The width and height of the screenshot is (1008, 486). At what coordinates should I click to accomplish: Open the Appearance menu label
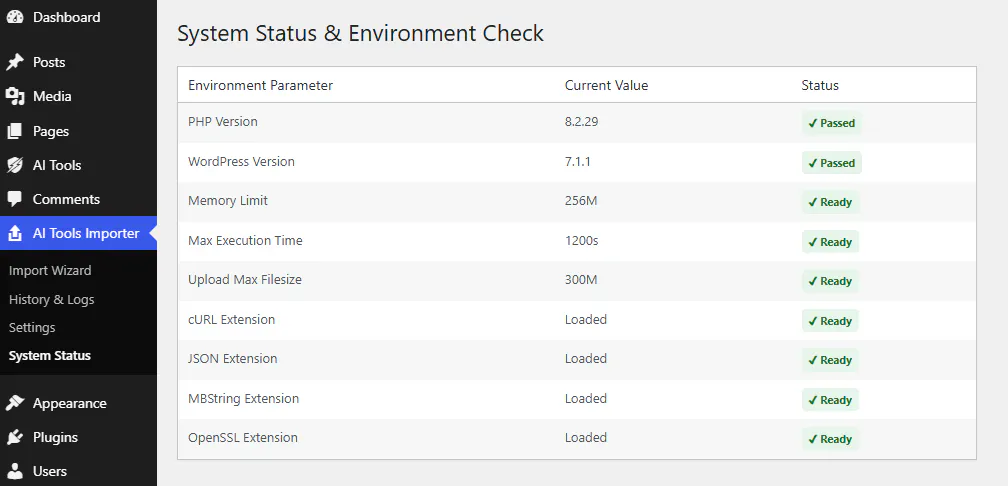69,403
